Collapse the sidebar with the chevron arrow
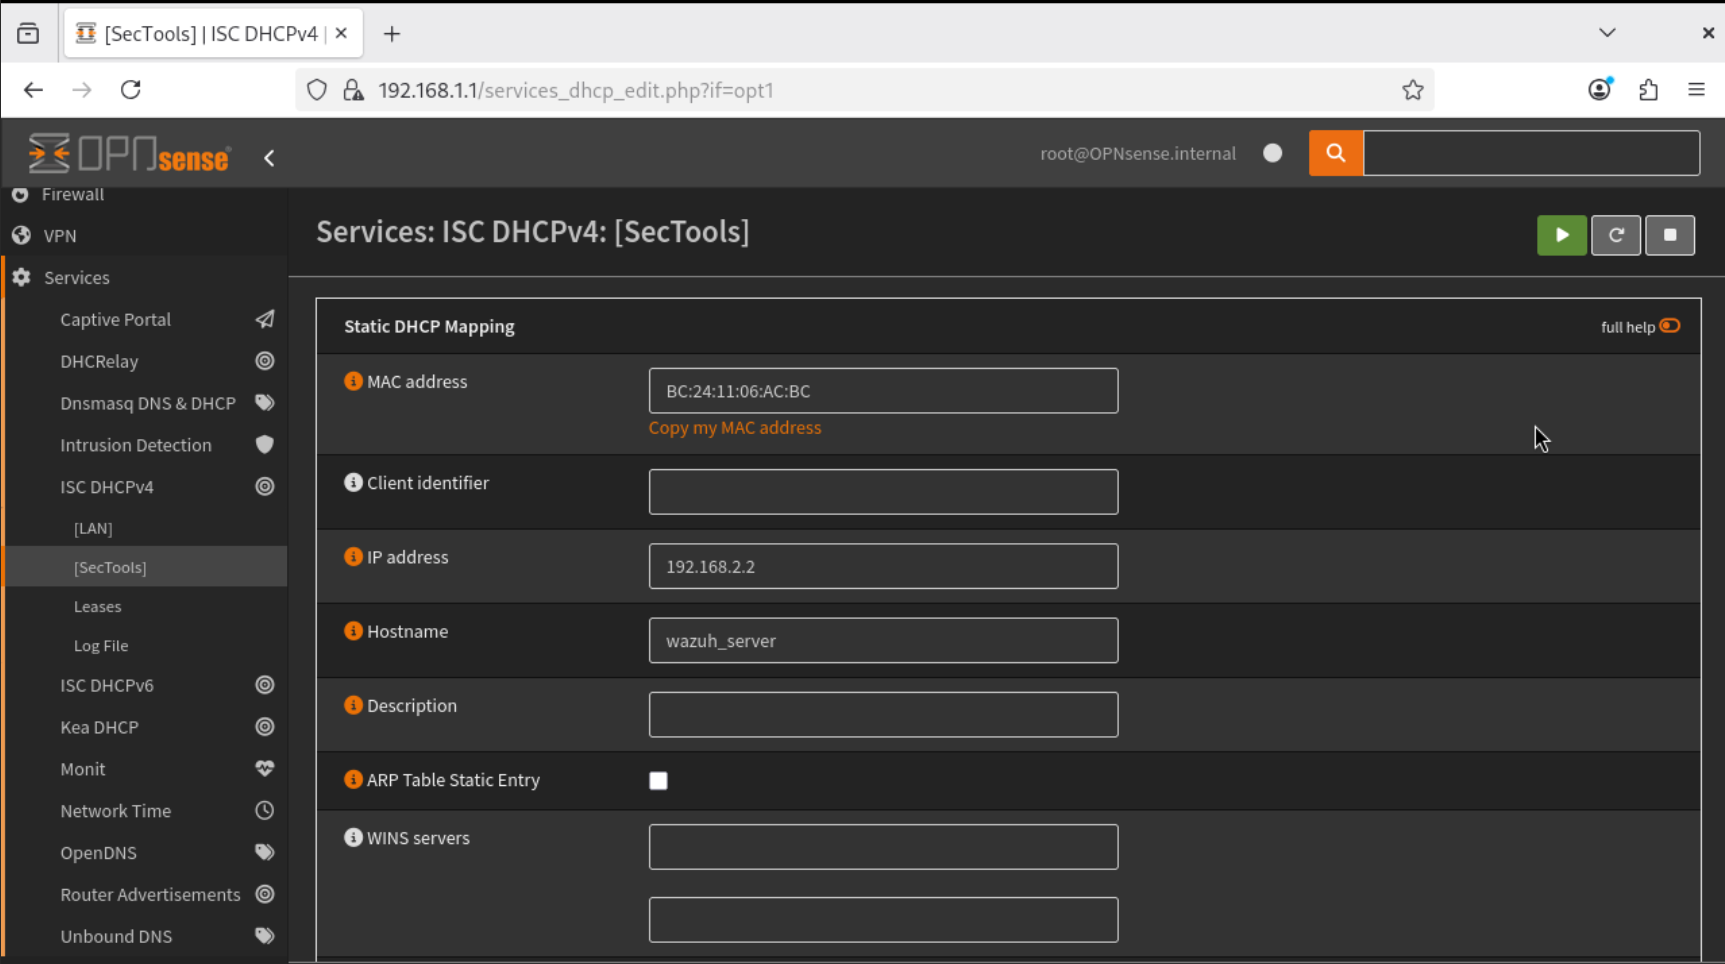This screenshot has width=1725, height=964. tap(269, 158)
